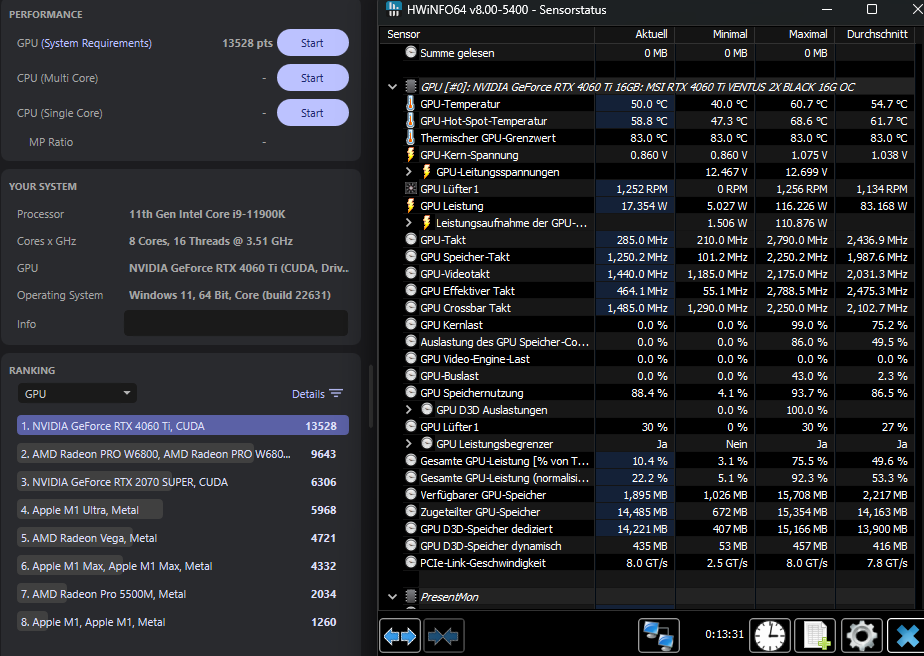Image resolution: width=924 pixels, height=656 pixels.
Task: Click the Summe gelesen row icon
Action: coord(411,52)
